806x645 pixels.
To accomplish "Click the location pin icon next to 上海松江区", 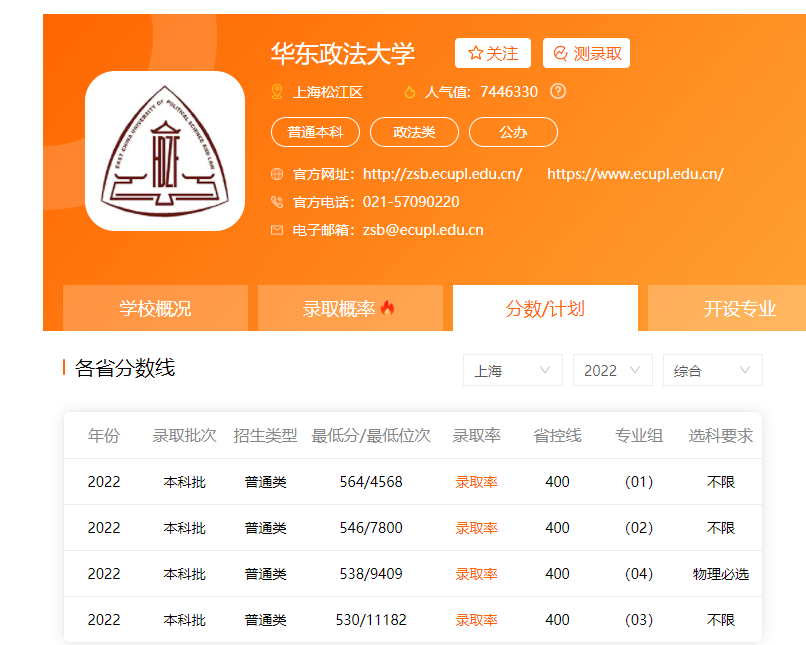I will pyautogui.click(x=277, y=92).
